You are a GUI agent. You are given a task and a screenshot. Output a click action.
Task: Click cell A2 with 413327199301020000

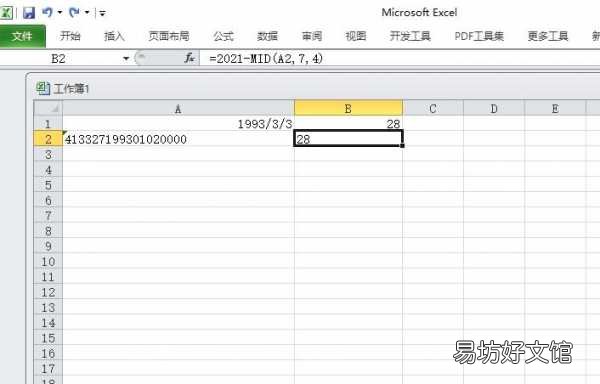(x=178, y=139)
